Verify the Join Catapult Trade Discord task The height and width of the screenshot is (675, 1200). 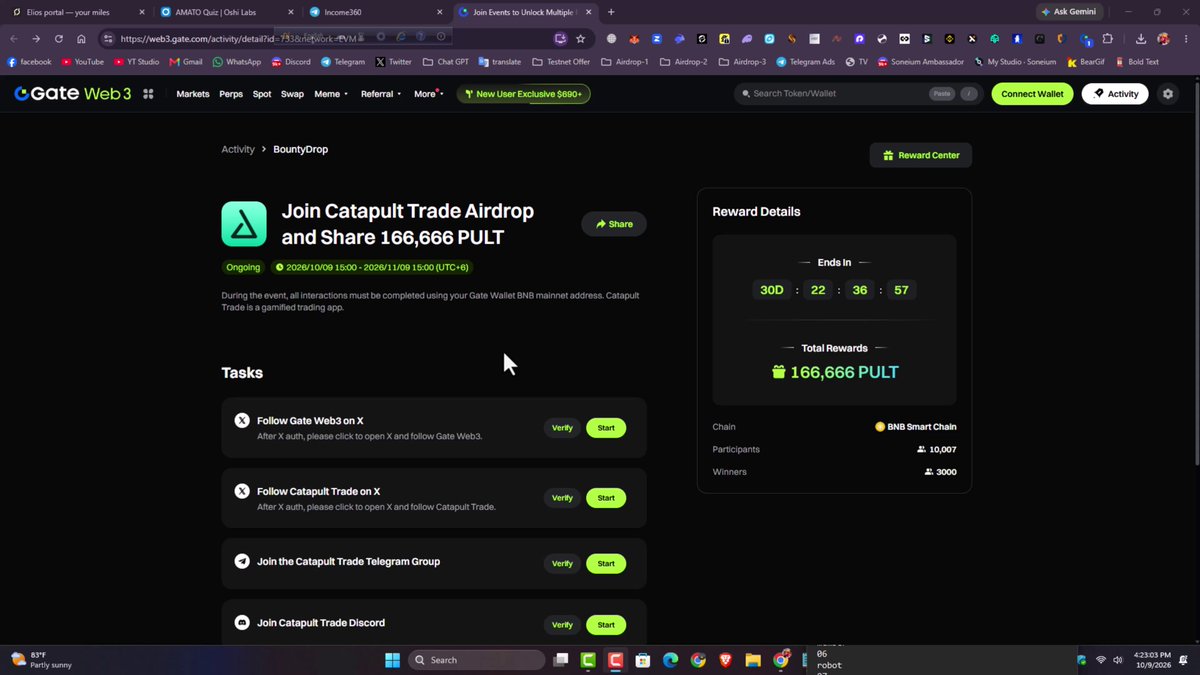pyautogui.click(x=562, y=625)
